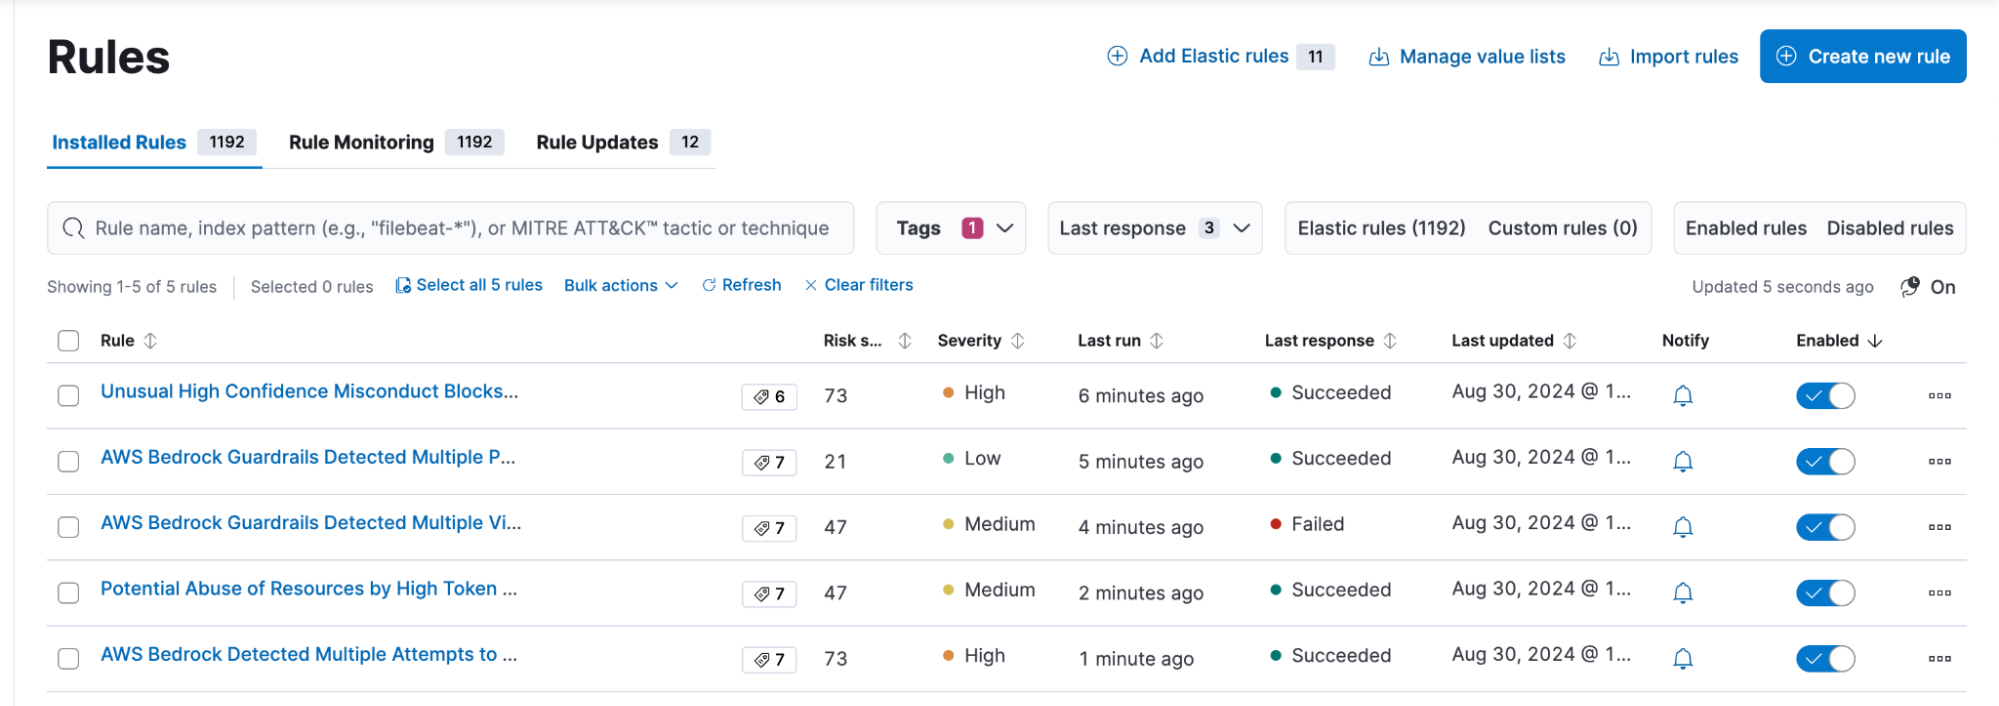The image size is (1999, 706).
Task: Disable the Unusual High Confidence Misconduct rule
Action: pos(1825,396)
